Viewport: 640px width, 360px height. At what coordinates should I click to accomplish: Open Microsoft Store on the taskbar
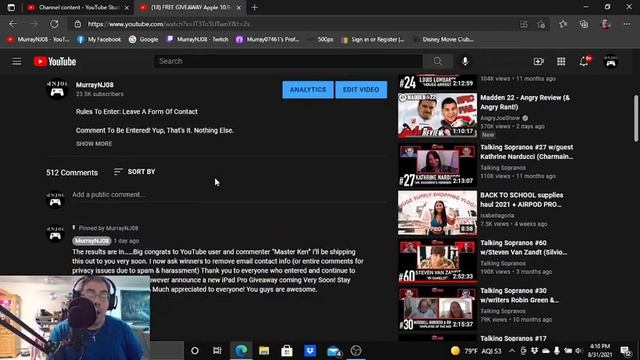[287, 350]
